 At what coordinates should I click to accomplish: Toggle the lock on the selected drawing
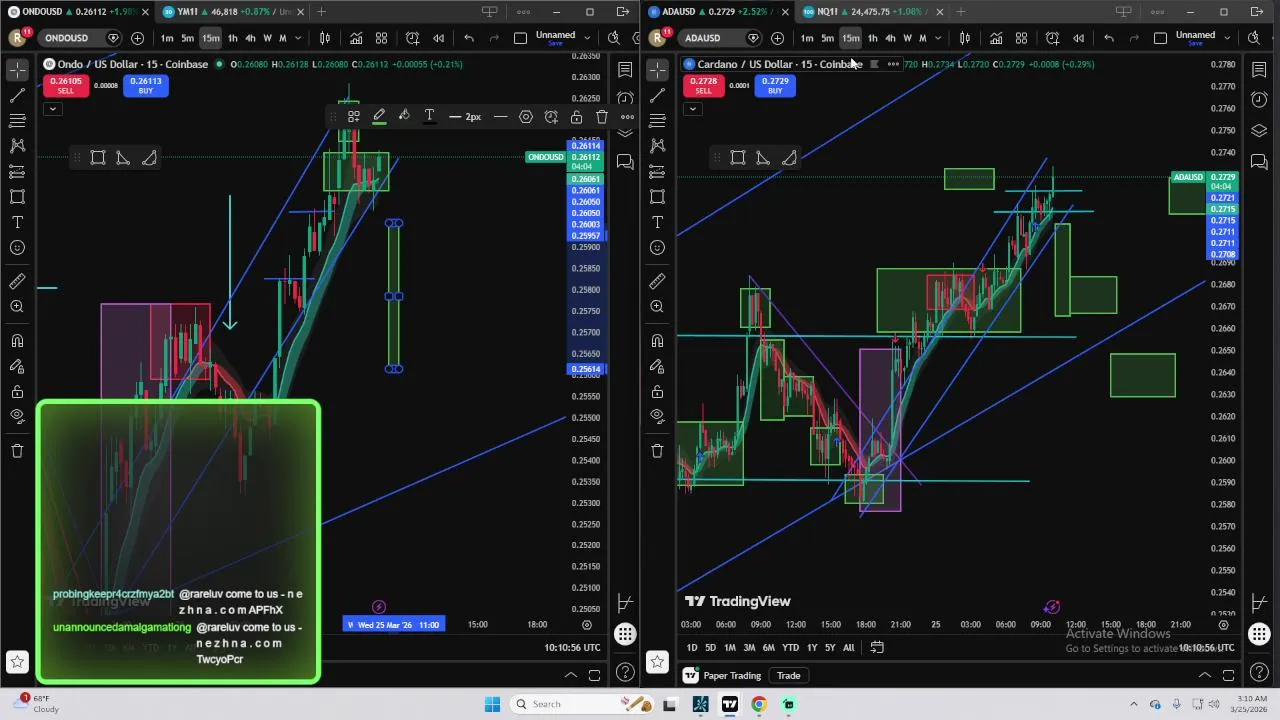coord(577,117)
